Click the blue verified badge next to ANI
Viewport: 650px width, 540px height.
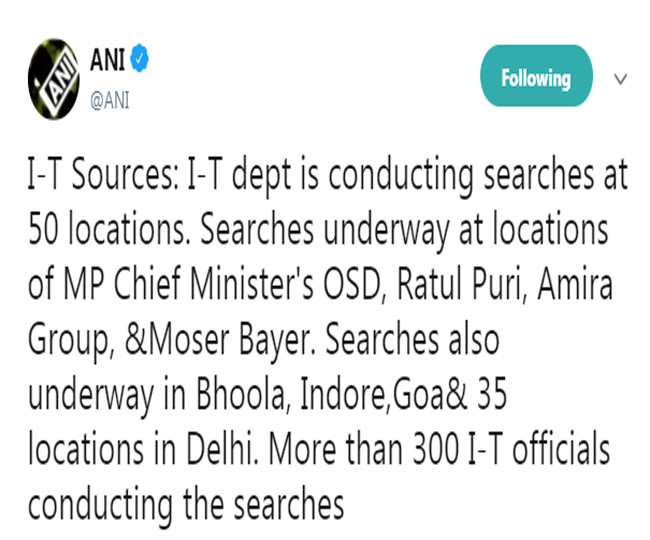(139, 58)
